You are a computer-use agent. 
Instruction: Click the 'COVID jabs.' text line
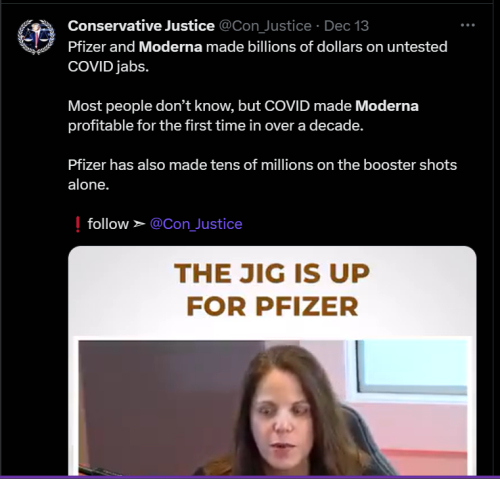click(108, 67)
